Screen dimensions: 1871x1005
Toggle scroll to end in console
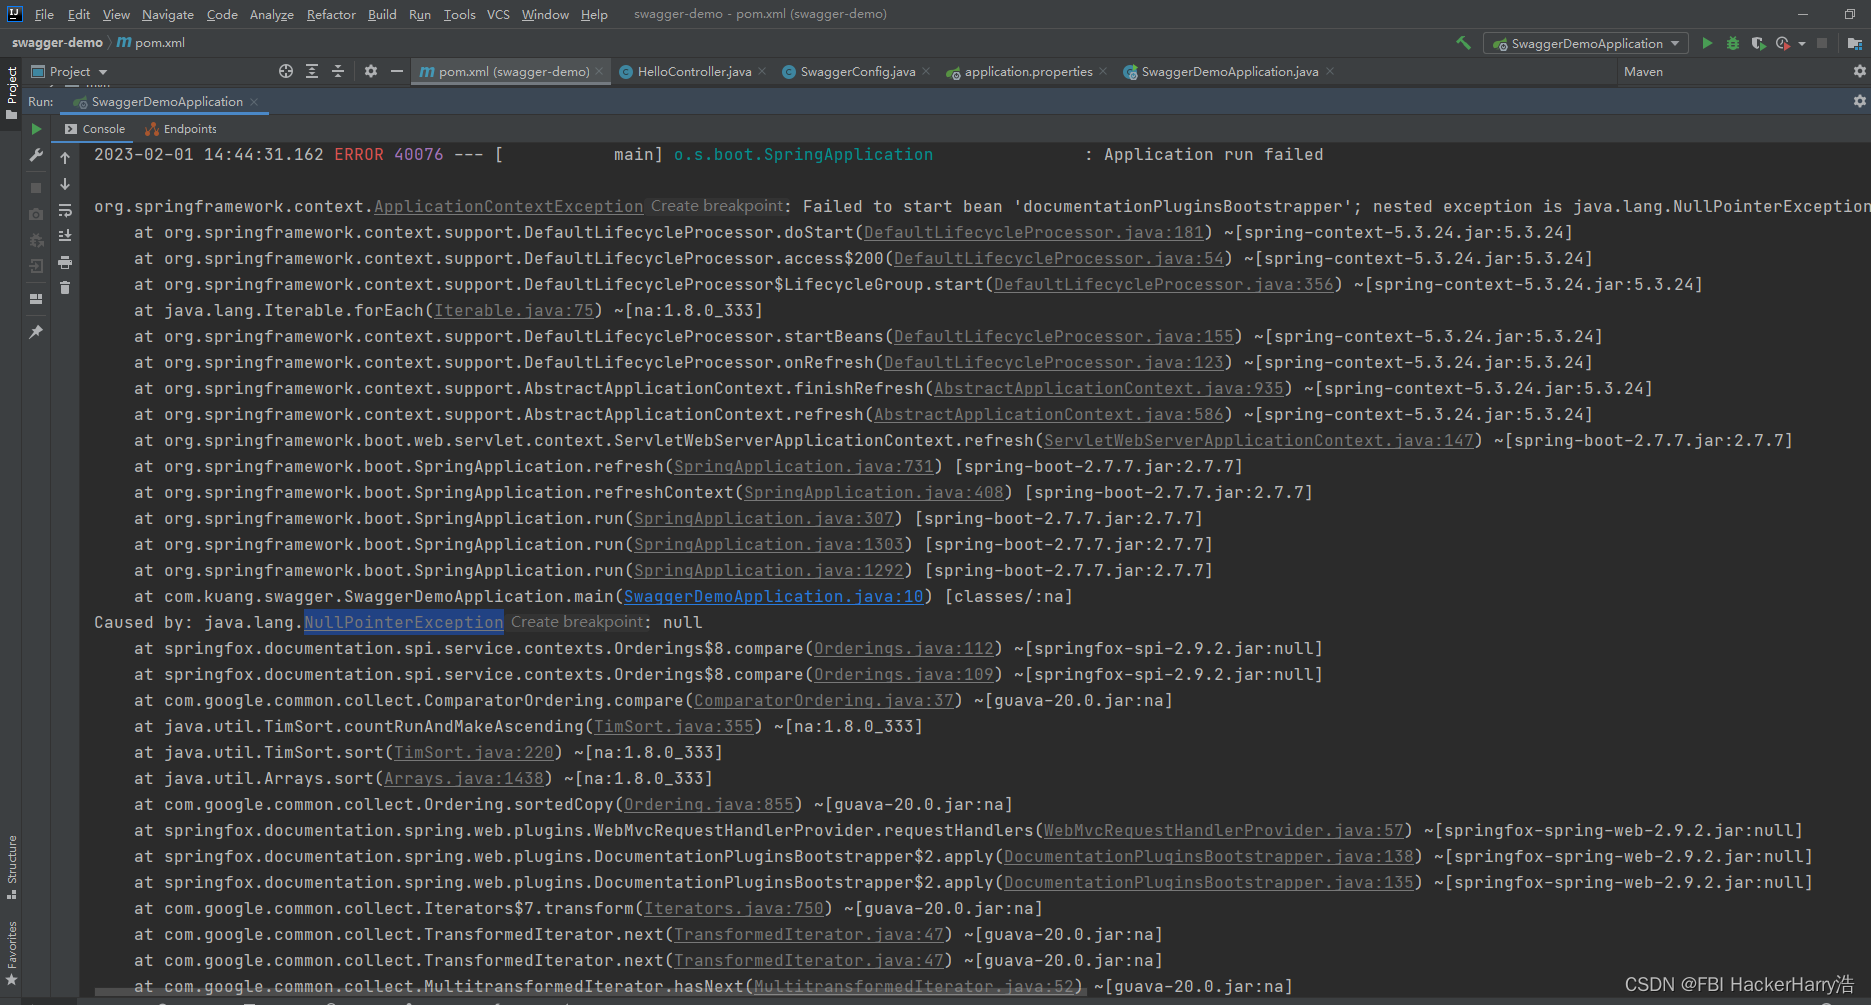click(x=65, y=236)
